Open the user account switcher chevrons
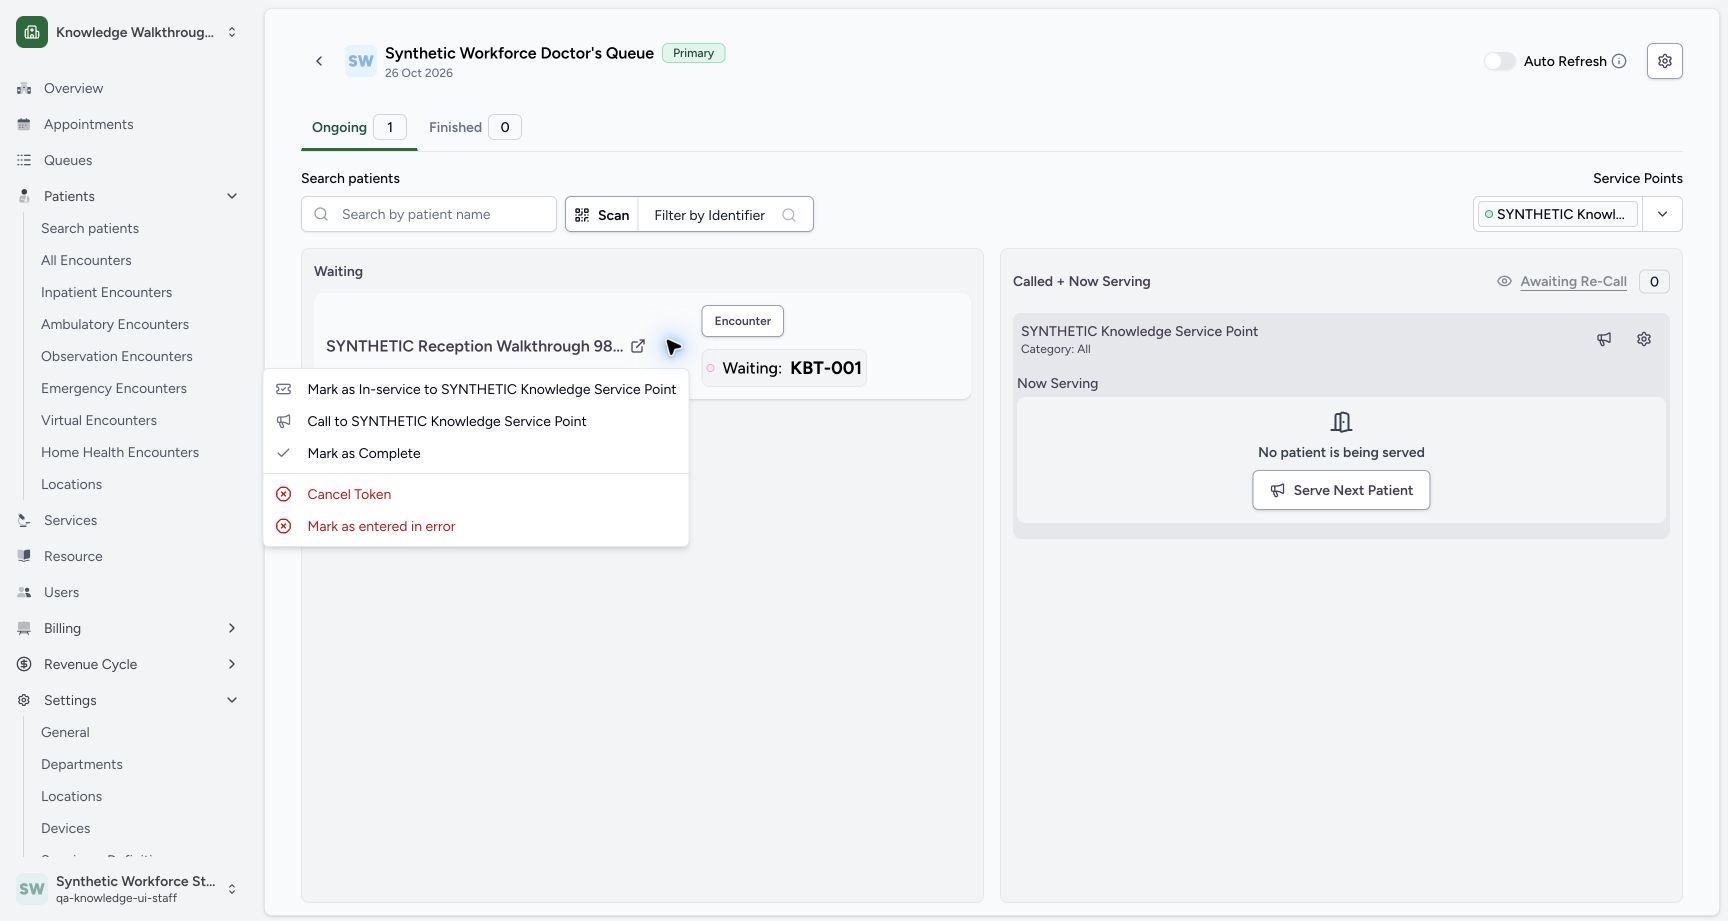 pos(232,889)
